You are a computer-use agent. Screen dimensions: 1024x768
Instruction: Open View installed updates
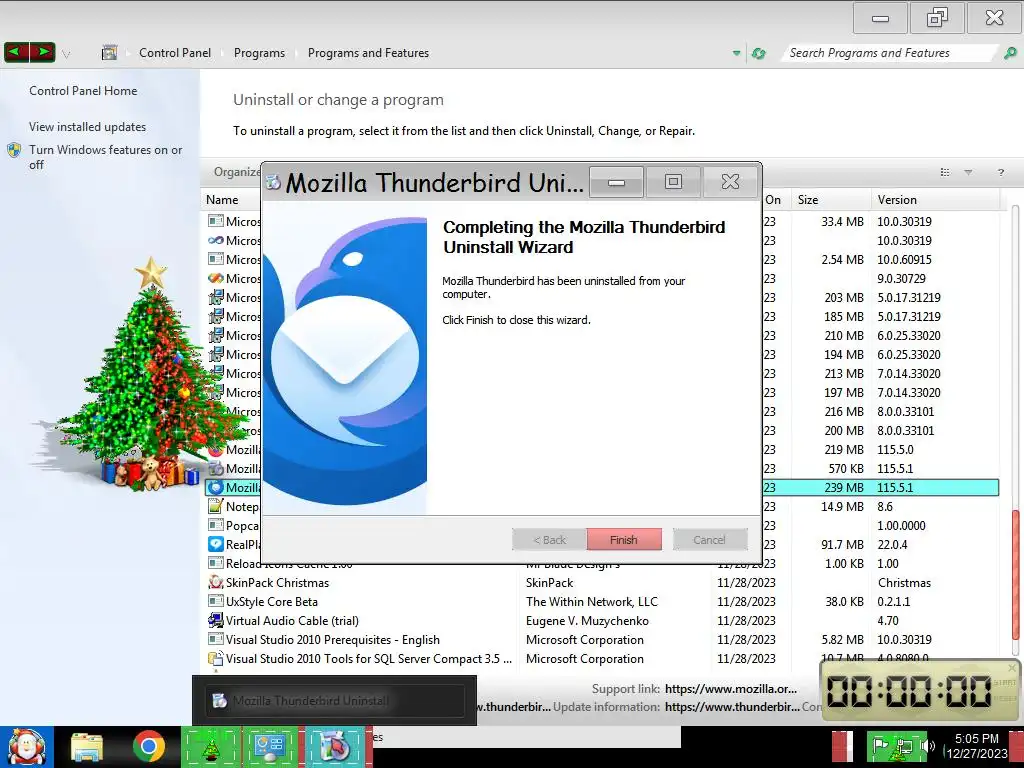[x=88, y=127]
